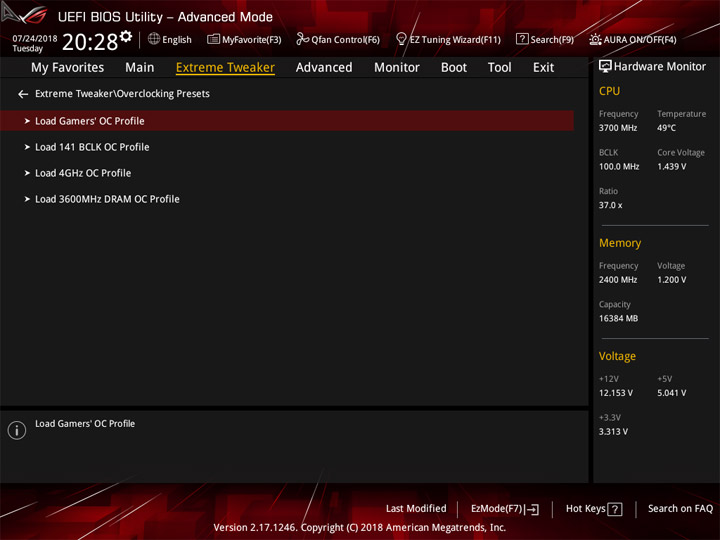720x540 pixels.
Task: Click memory capacity value 16384 MB
Action: point(618,319)
